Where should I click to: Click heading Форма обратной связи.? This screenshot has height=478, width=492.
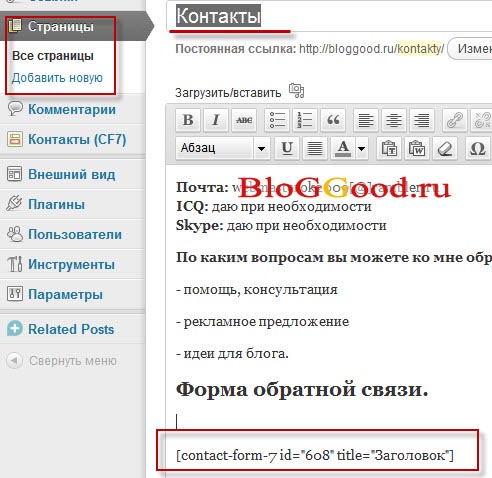tap(302, 389)
